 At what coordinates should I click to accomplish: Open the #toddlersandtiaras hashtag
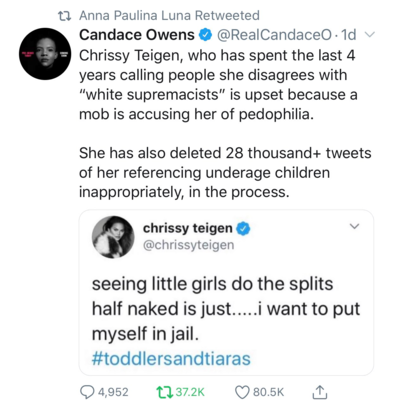coord(171,359)
